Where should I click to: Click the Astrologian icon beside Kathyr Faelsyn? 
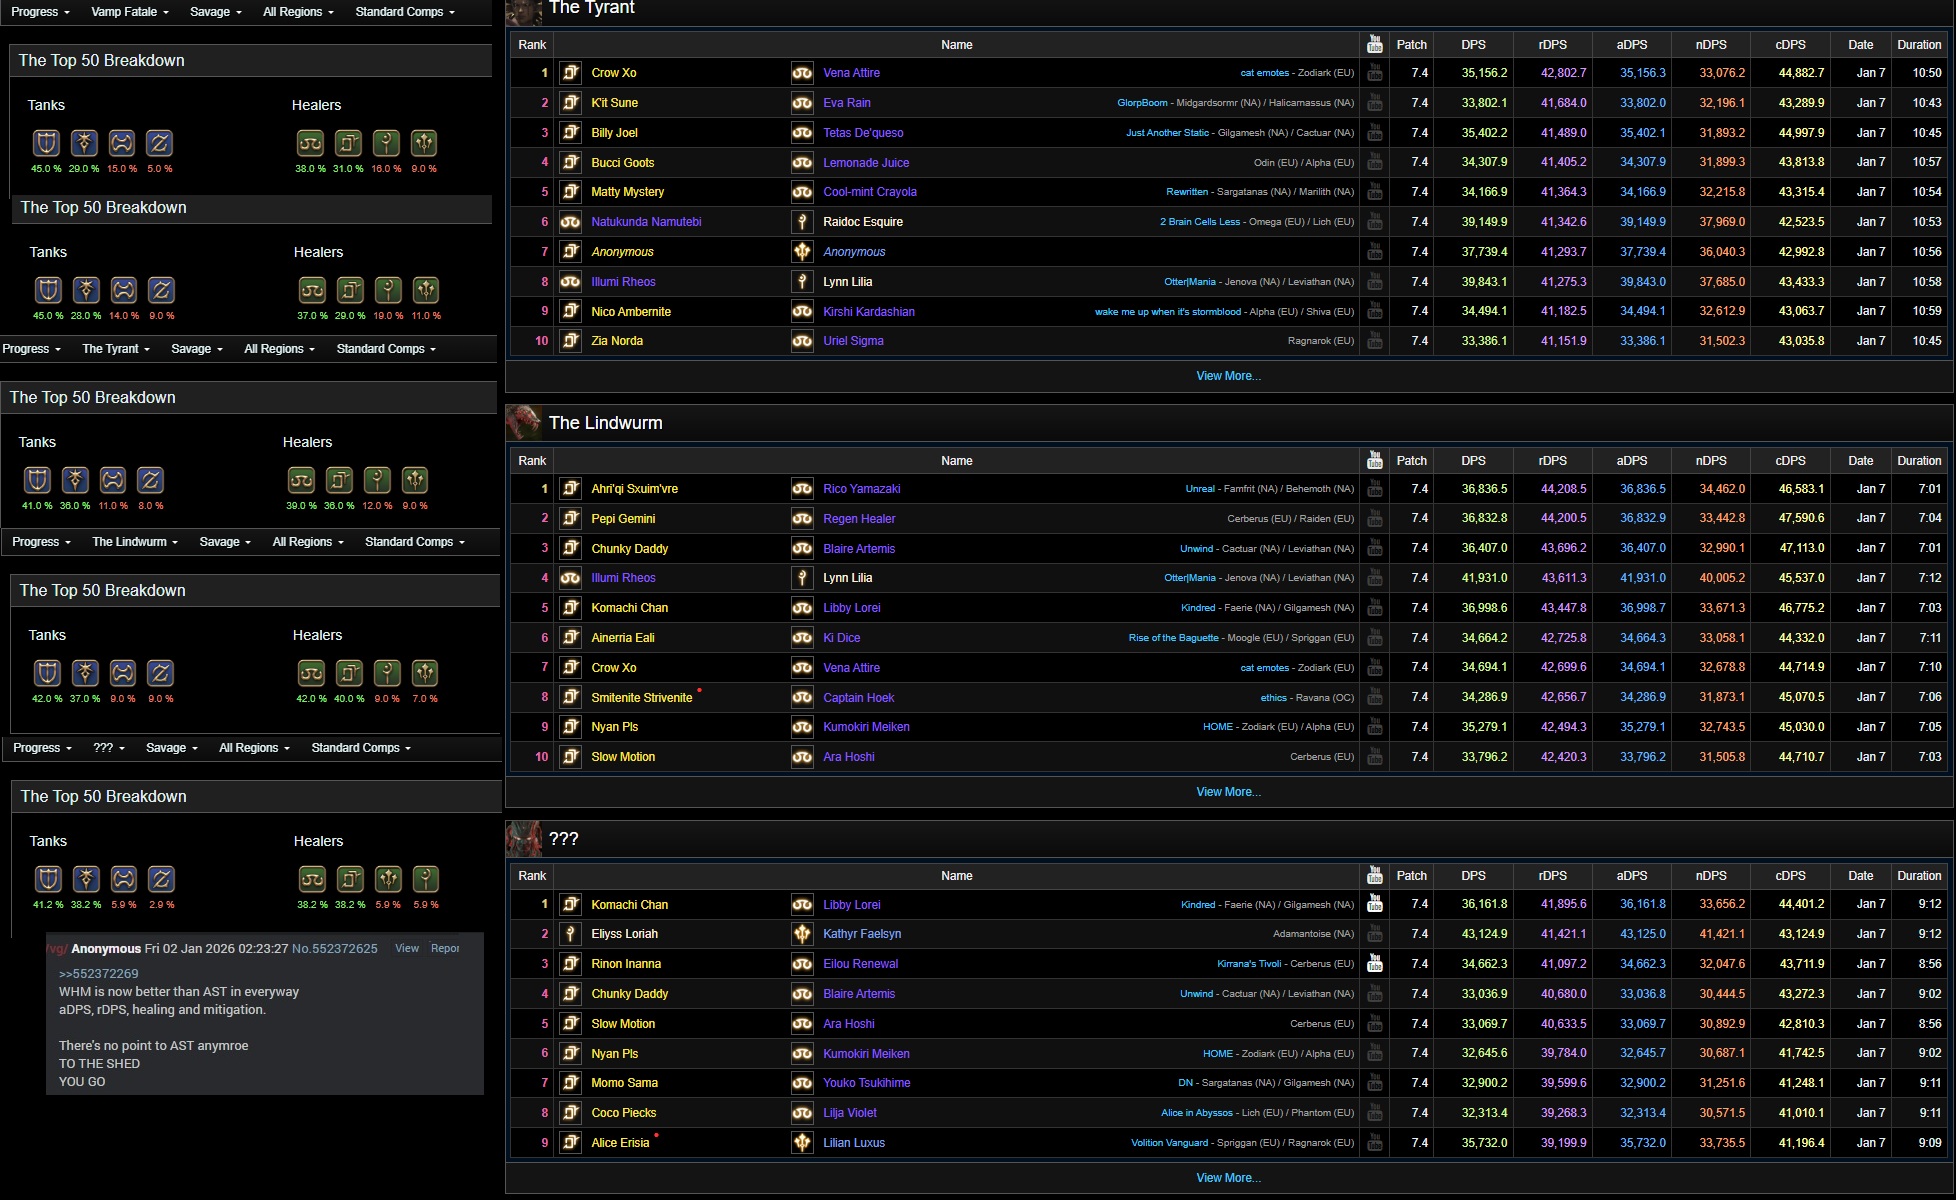802,934
